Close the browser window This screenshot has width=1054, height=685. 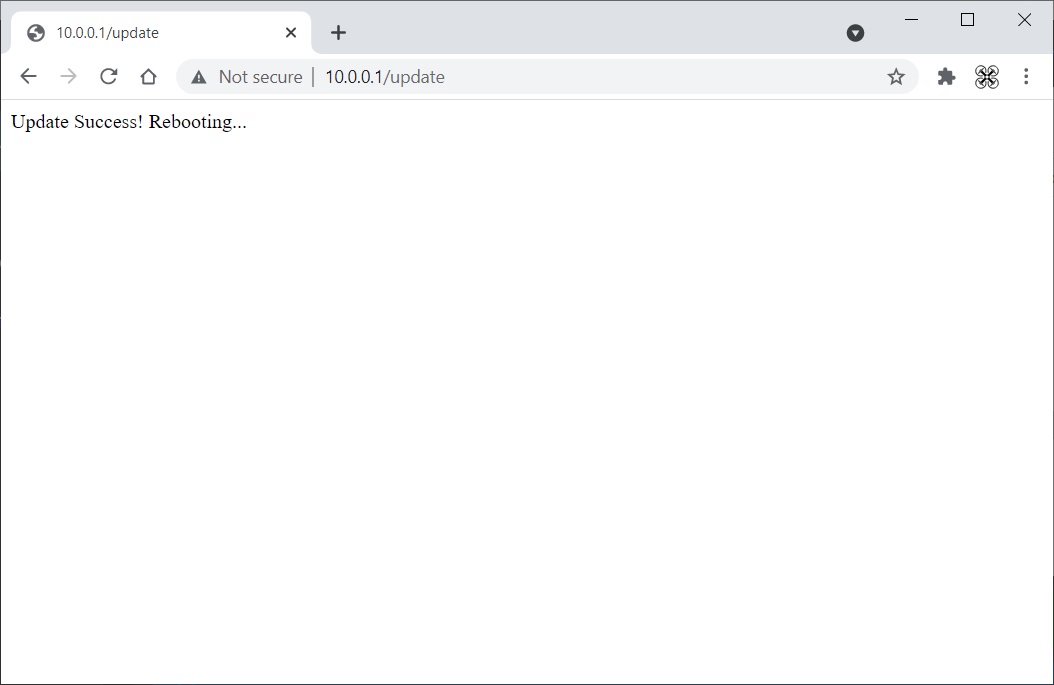[x=1024, y=19]
